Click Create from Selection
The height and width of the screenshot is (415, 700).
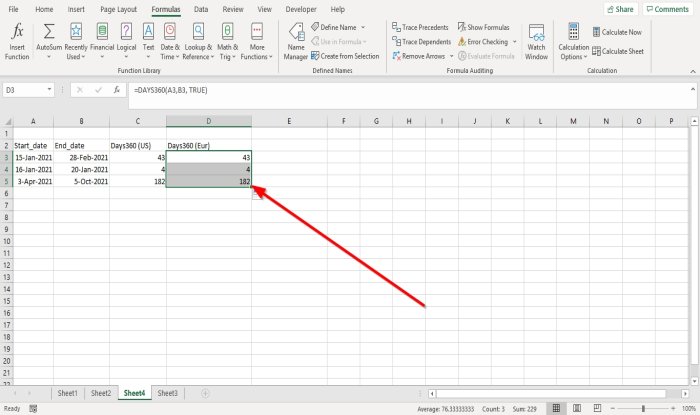(x=345, y=56)
